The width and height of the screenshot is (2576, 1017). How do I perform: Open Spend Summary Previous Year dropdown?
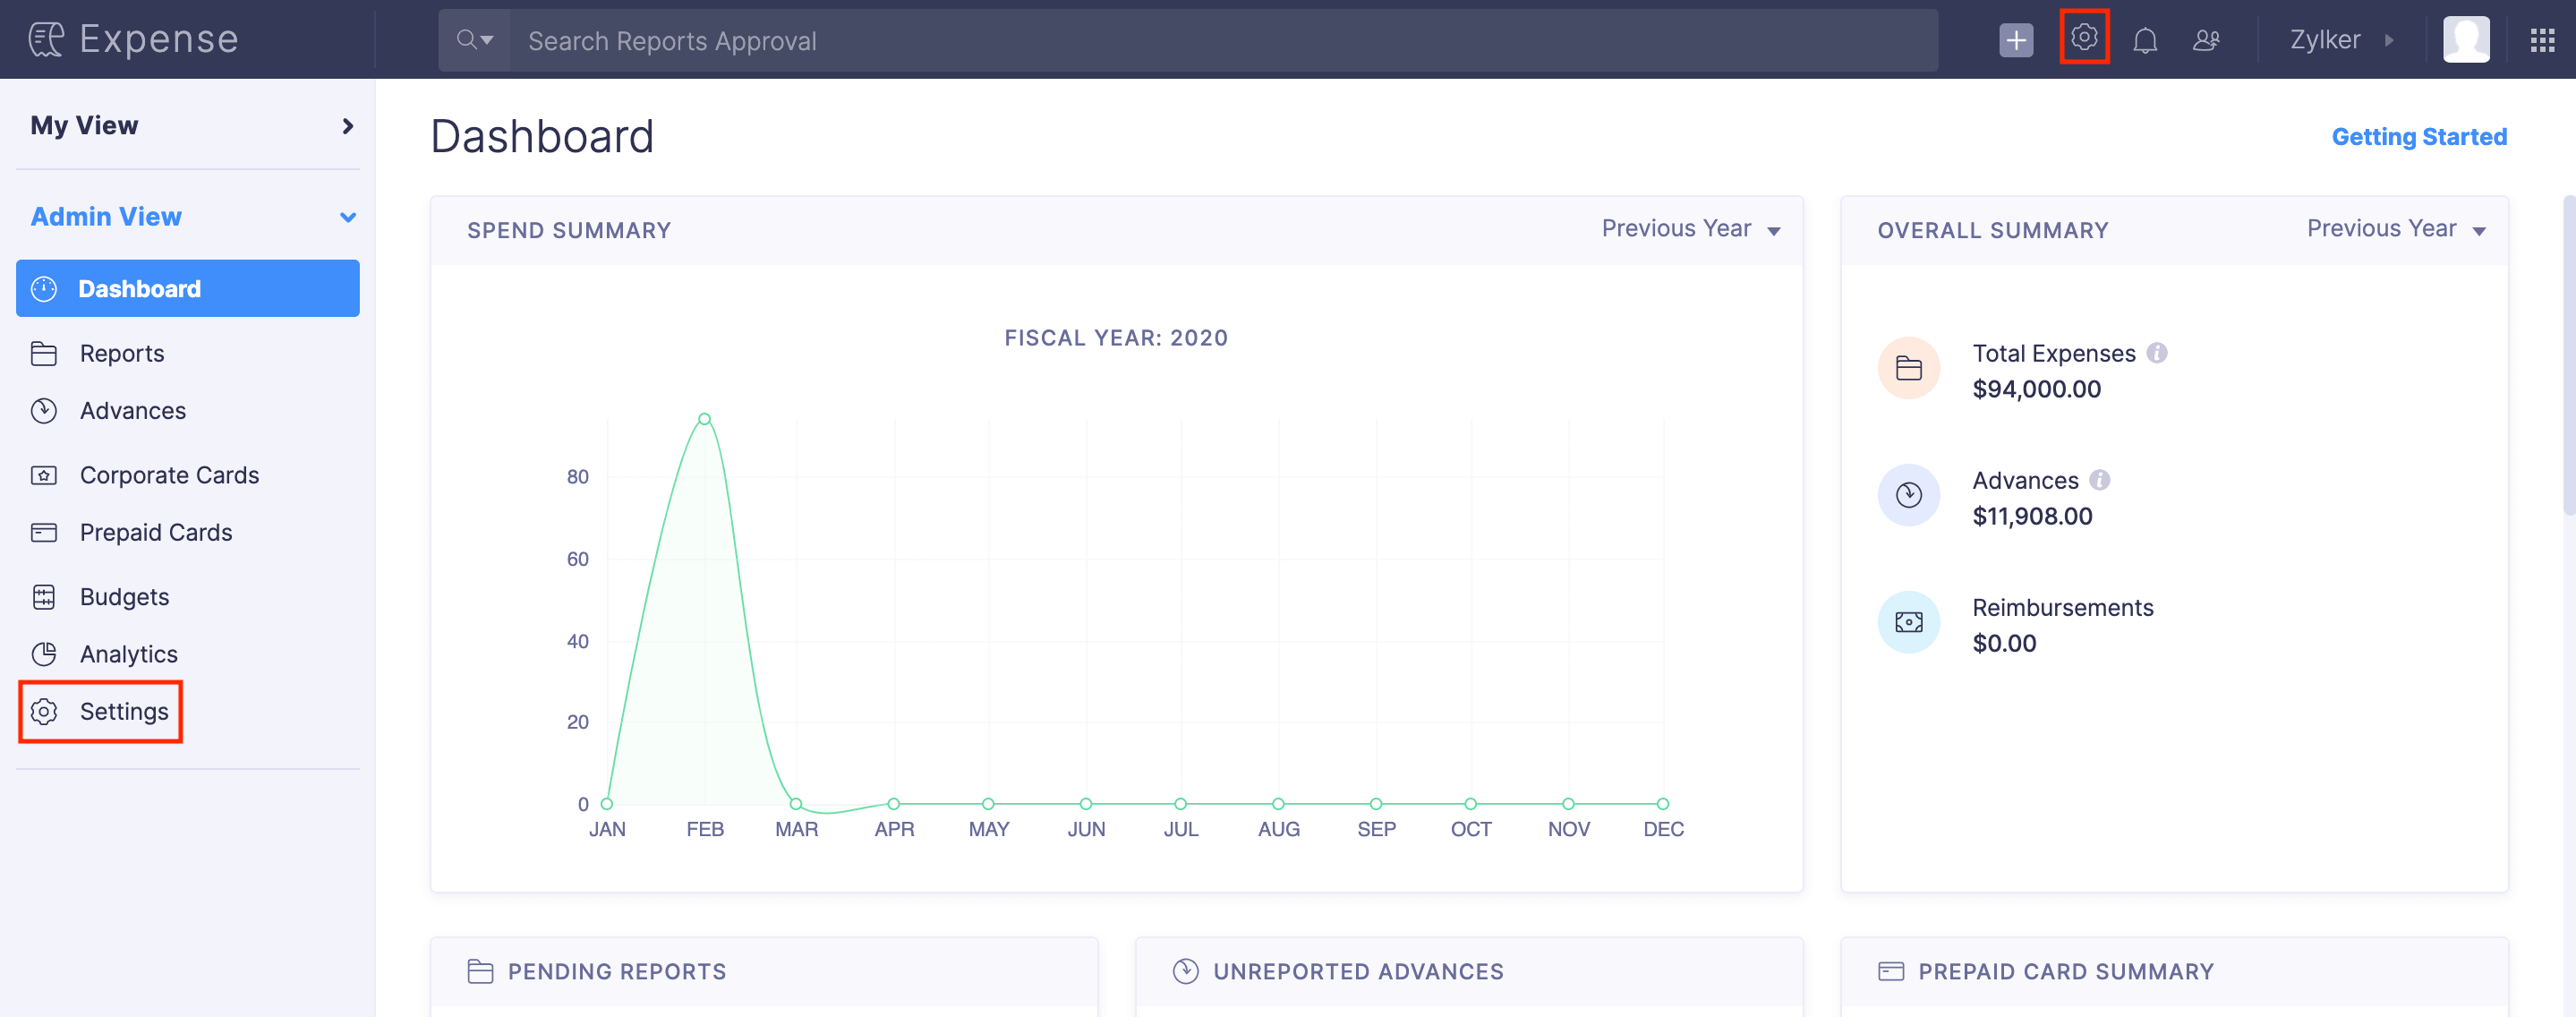pyautogui.click(x=1692, y=228)
